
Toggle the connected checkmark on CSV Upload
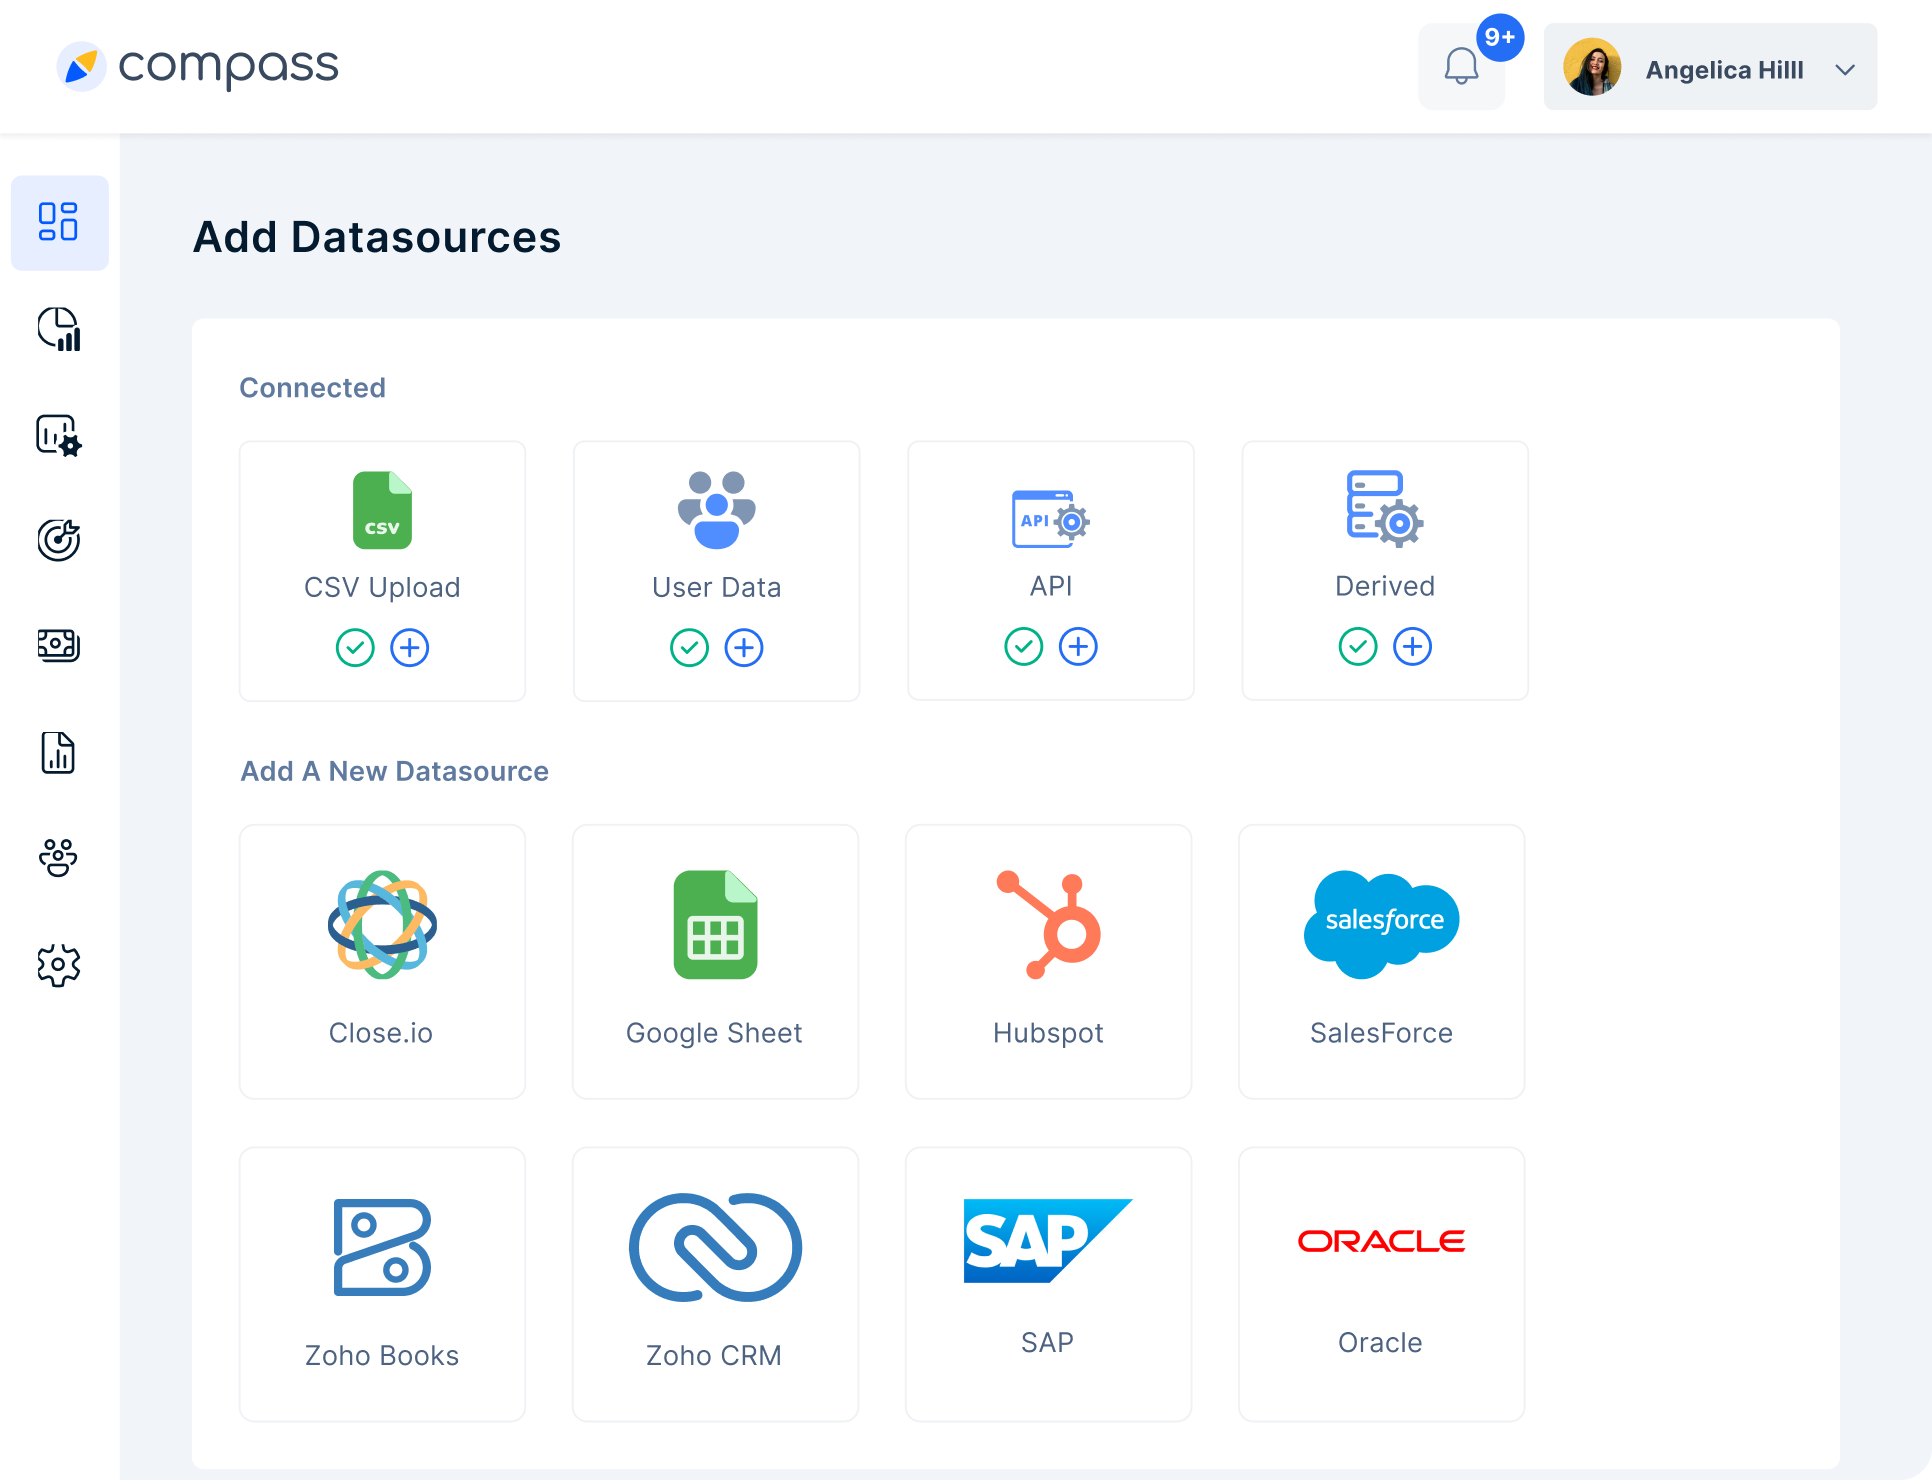(356, 648)
